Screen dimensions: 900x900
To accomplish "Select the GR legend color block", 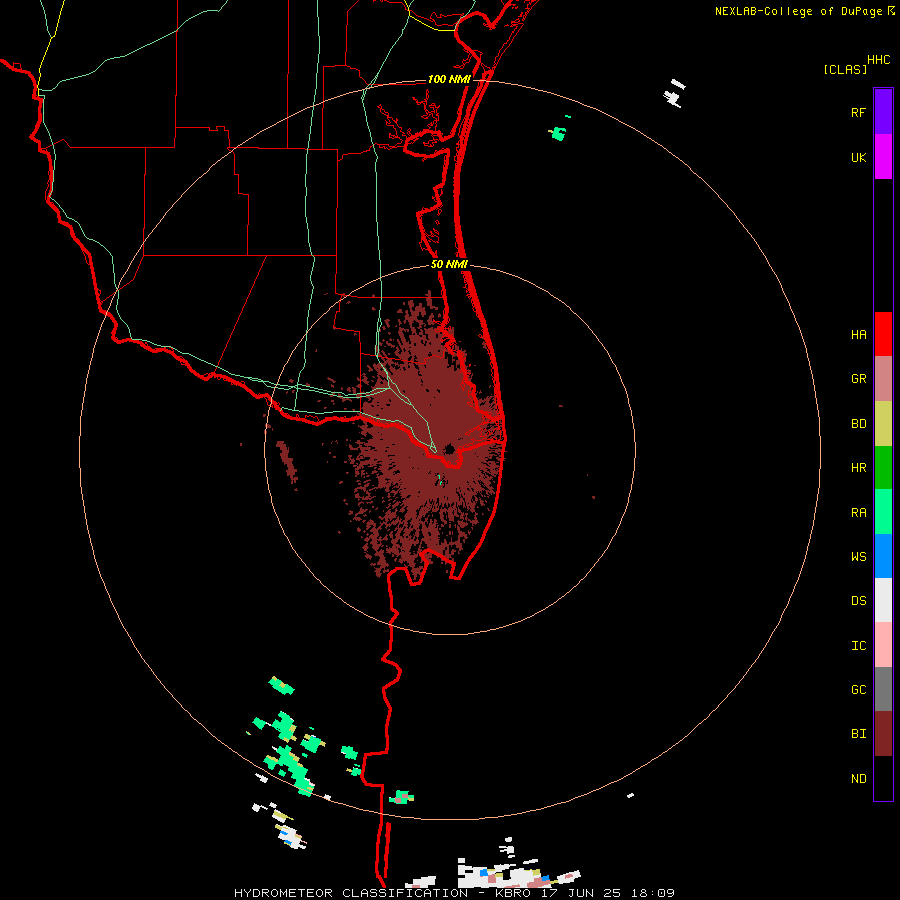I will point(883,379).
